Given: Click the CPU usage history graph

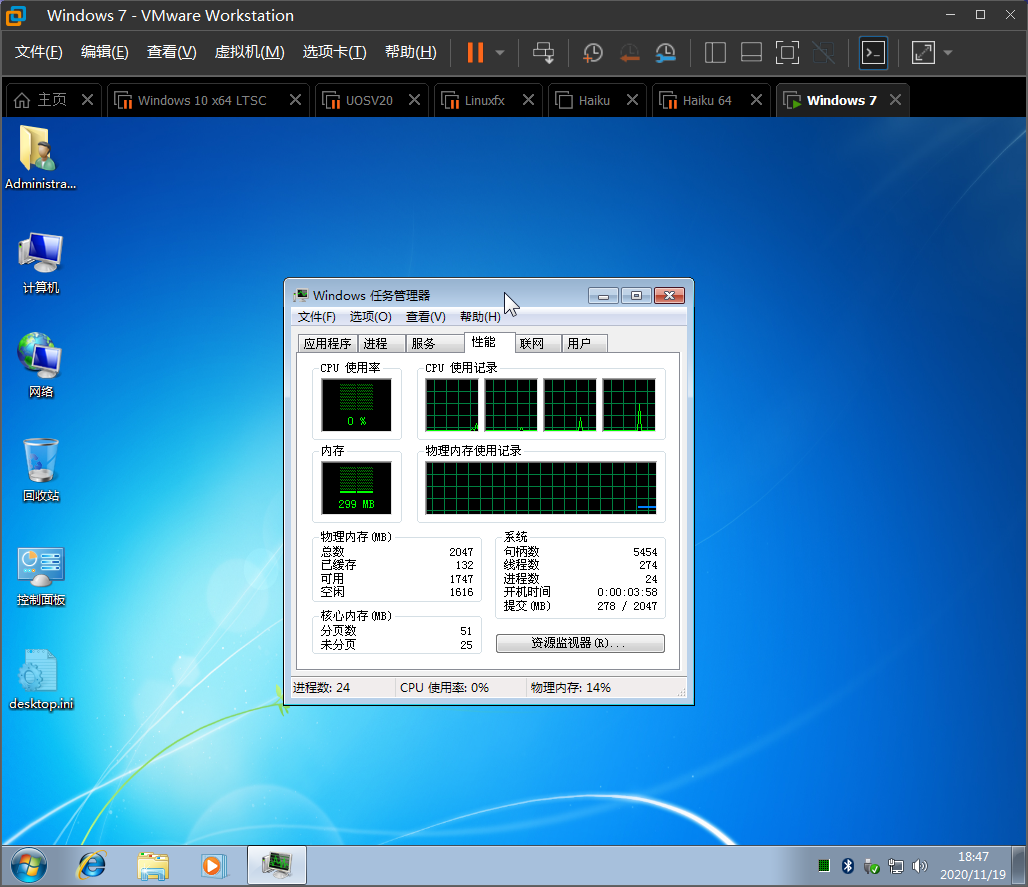Looking at the screenshot, I should 540,405.
